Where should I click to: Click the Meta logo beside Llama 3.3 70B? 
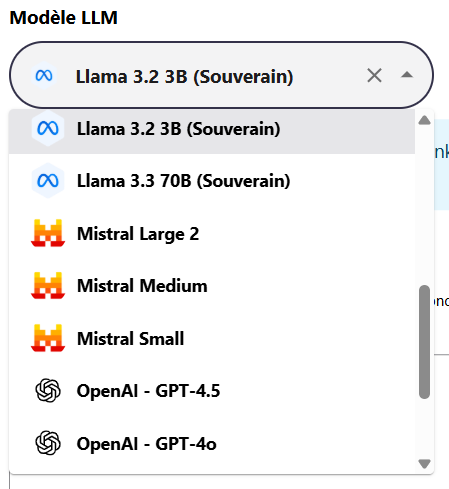click(48, 181)
